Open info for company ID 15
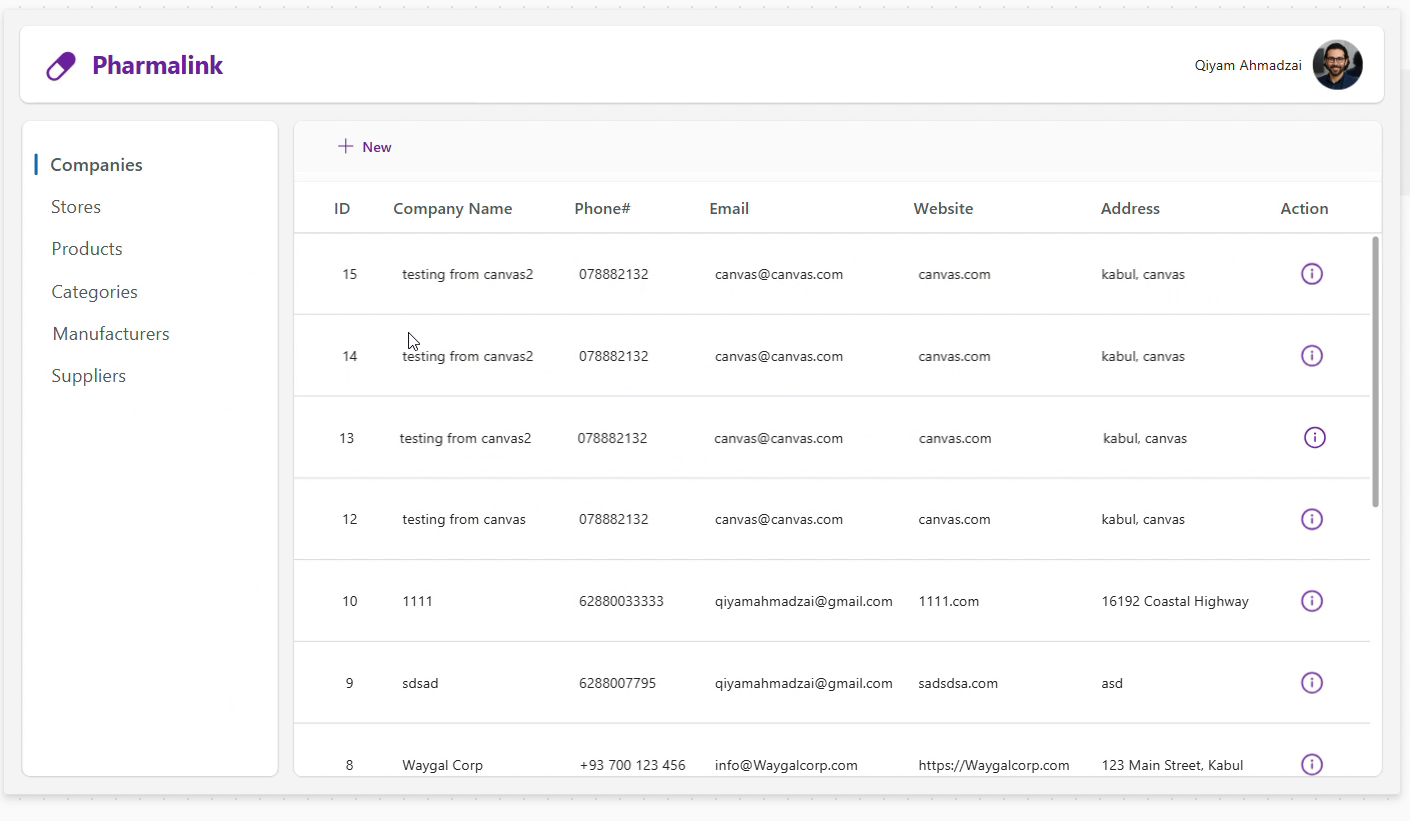Viewport: 1410px width, 821px height. (x=1311, y=274)
